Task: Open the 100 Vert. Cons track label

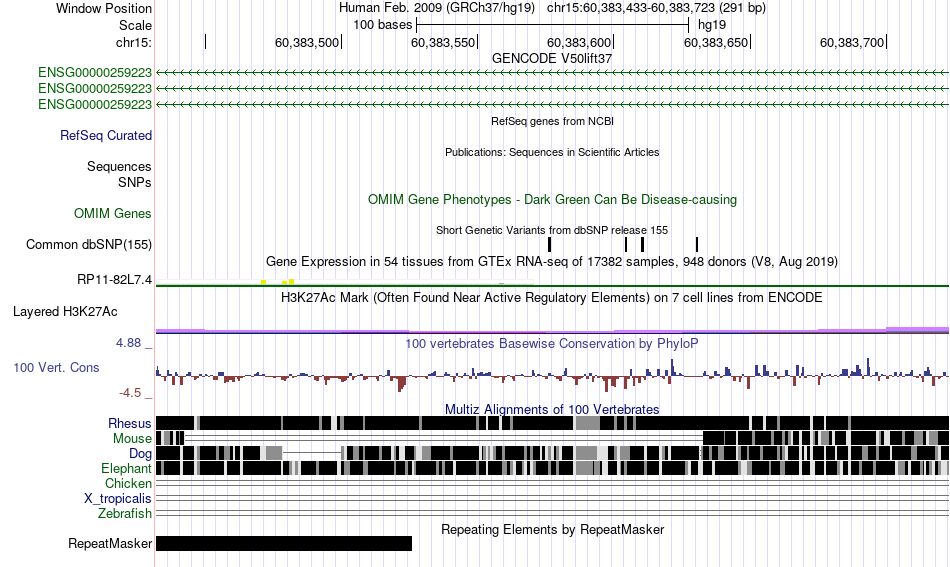Action: pyautogui.click(x=56, y=368)
